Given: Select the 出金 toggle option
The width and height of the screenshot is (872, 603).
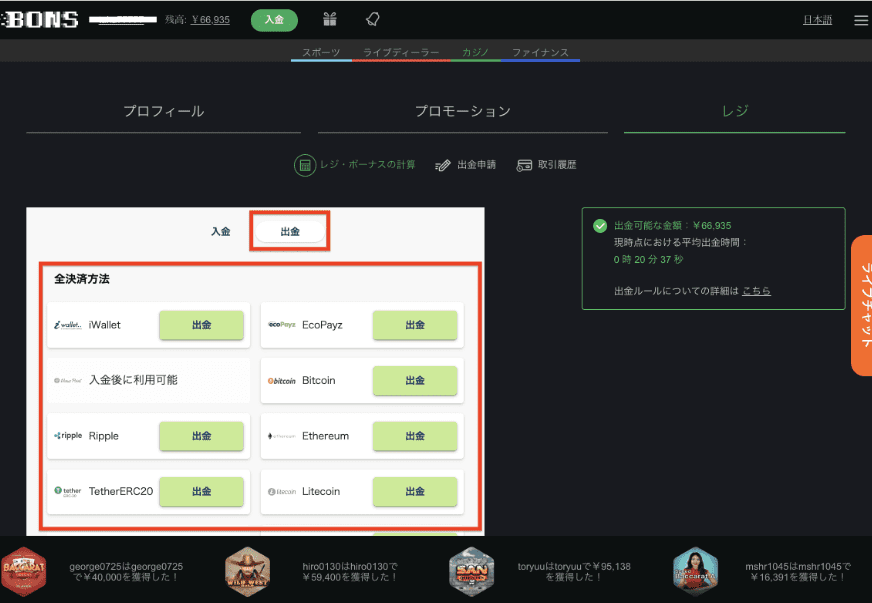Looking at the screenshot, I should 290,231.
